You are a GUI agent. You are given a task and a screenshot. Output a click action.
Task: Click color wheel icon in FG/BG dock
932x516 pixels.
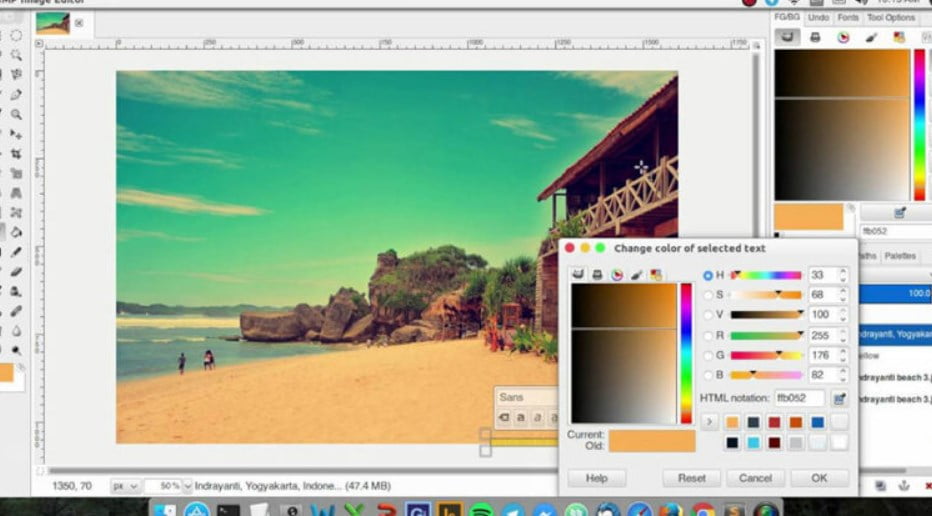(x=843, y=37)
